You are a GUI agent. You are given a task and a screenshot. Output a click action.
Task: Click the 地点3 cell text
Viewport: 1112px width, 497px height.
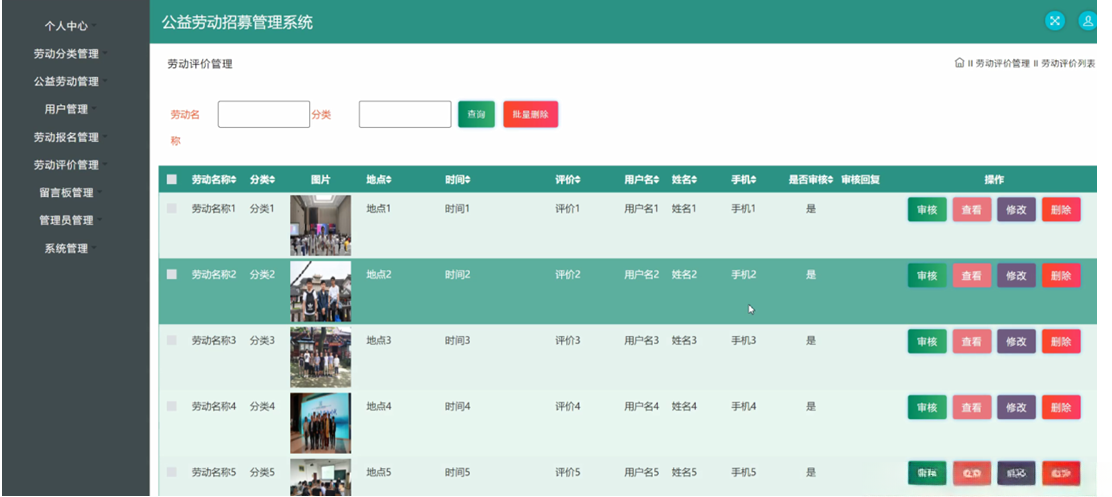click(379, 340)
